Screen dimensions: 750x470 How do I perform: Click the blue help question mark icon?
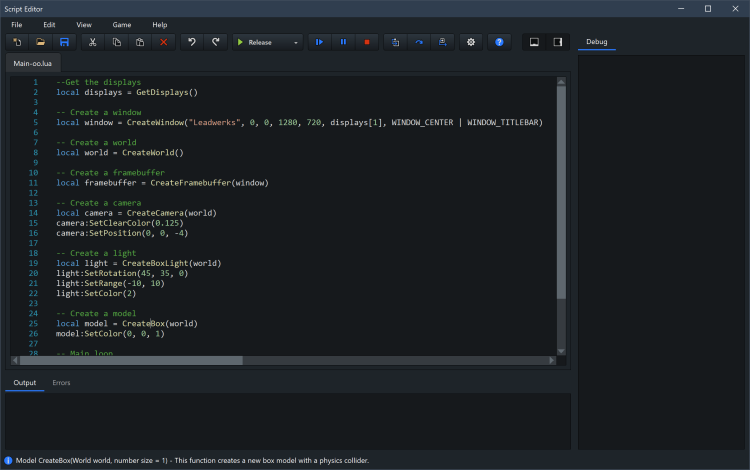coord(499,42)
